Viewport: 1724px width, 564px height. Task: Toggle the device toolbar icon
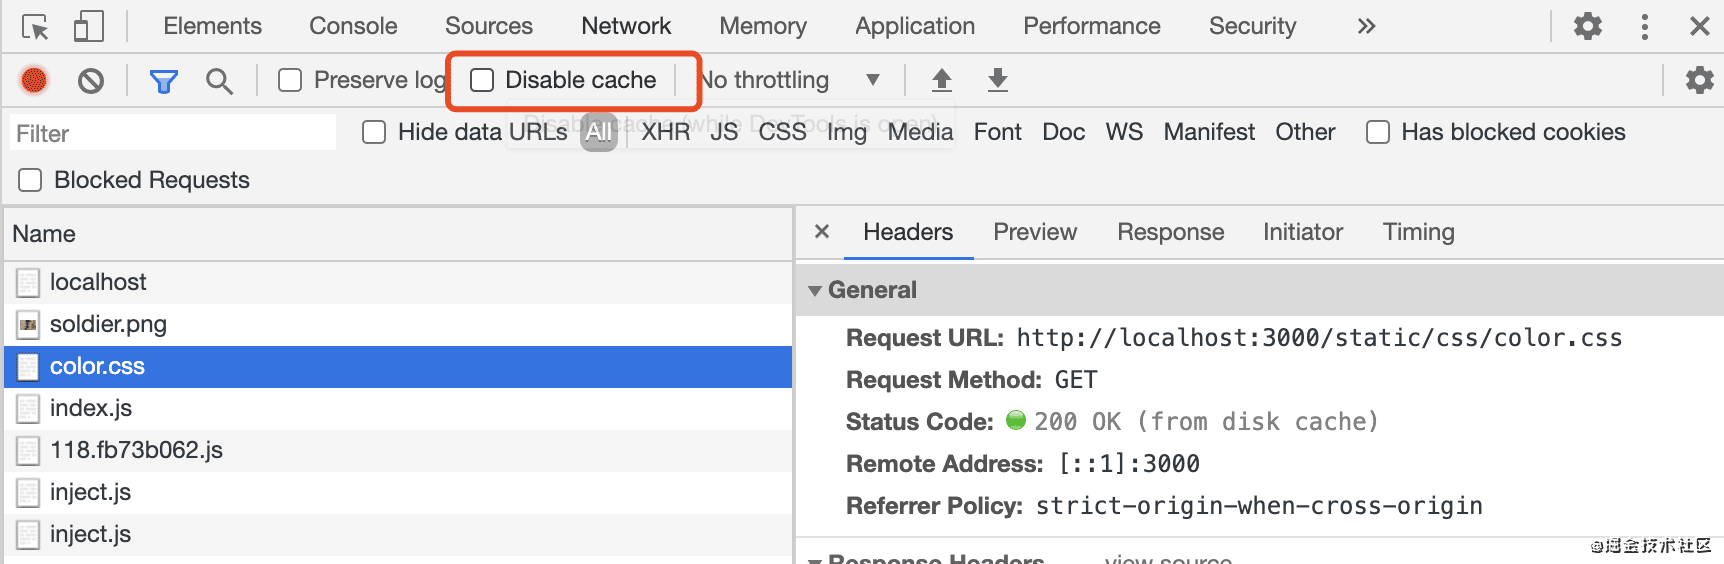coord(89,26)
